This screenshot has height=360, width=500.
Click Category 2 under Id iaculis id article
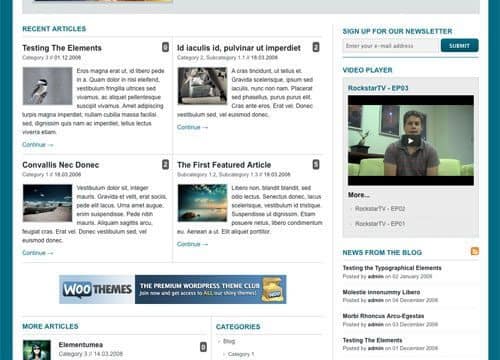pos(190,58)
